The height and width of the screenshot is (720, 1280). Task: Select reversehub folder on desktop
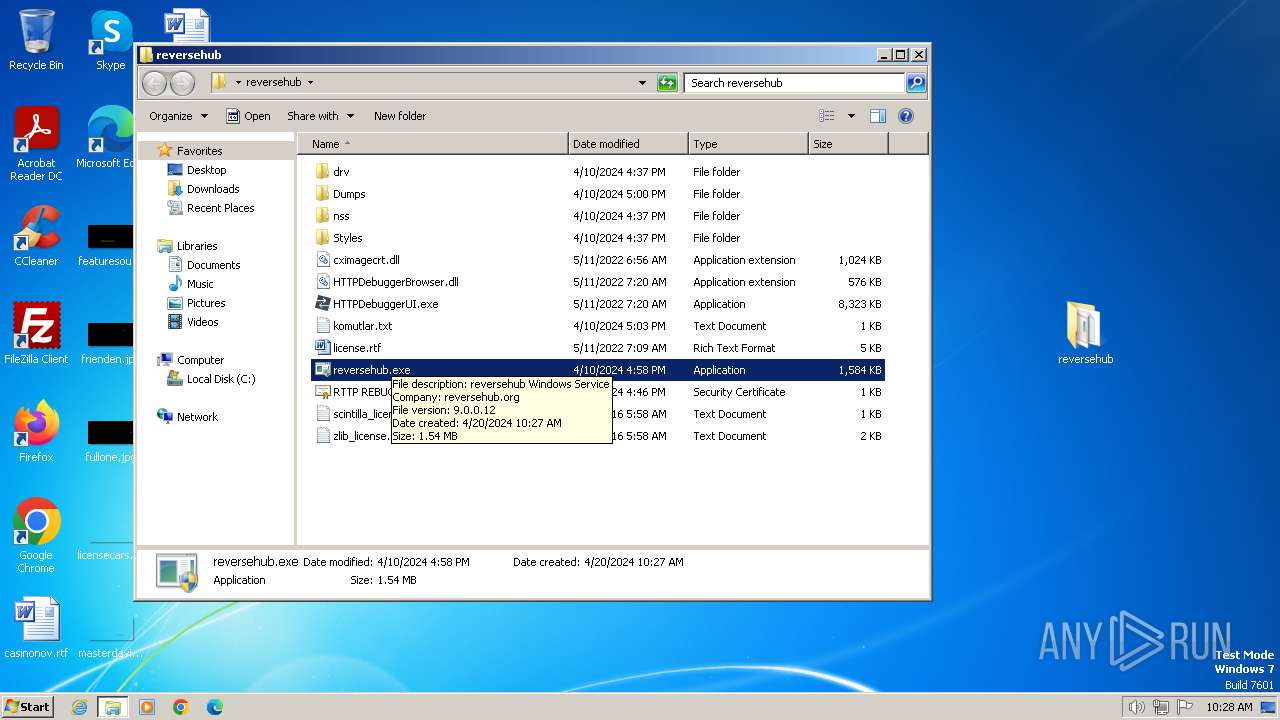[x=1085, y=334]
